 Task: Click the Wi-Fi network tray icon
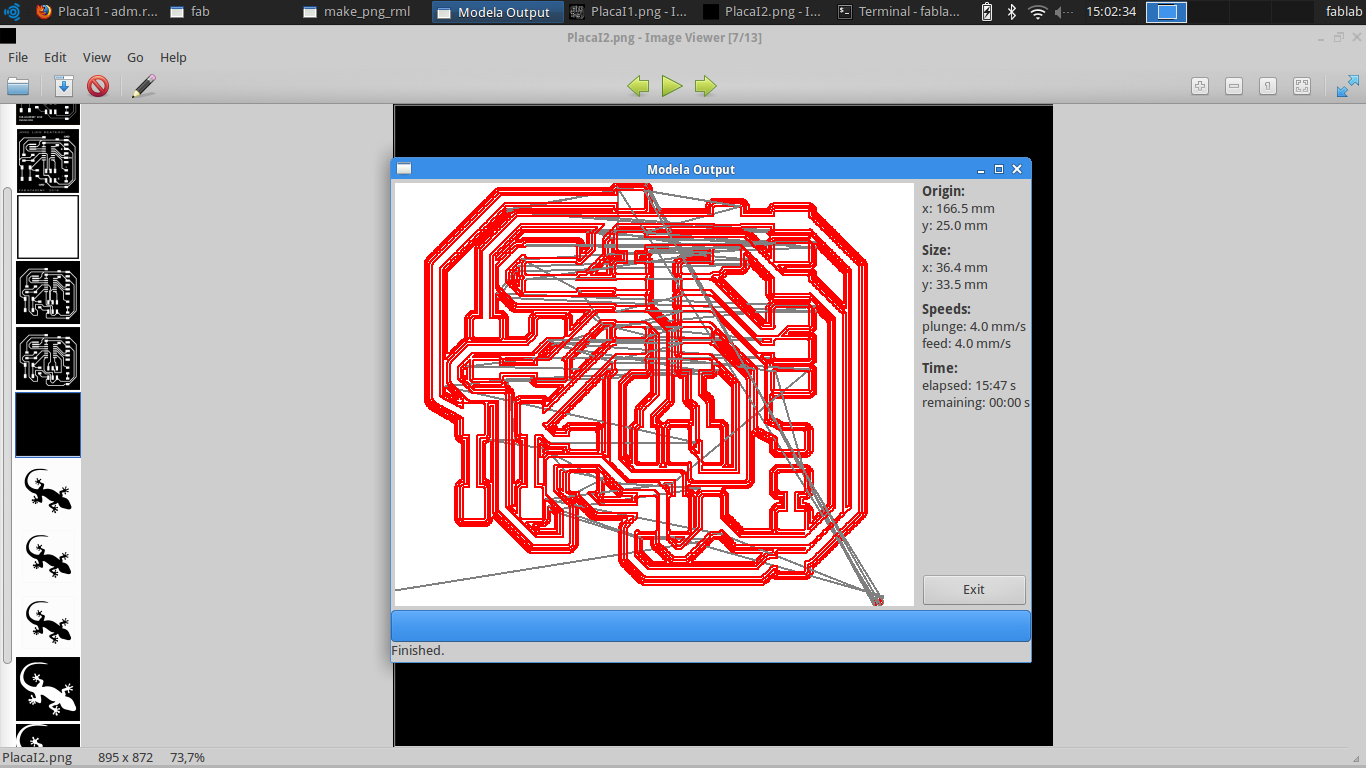1037,12
